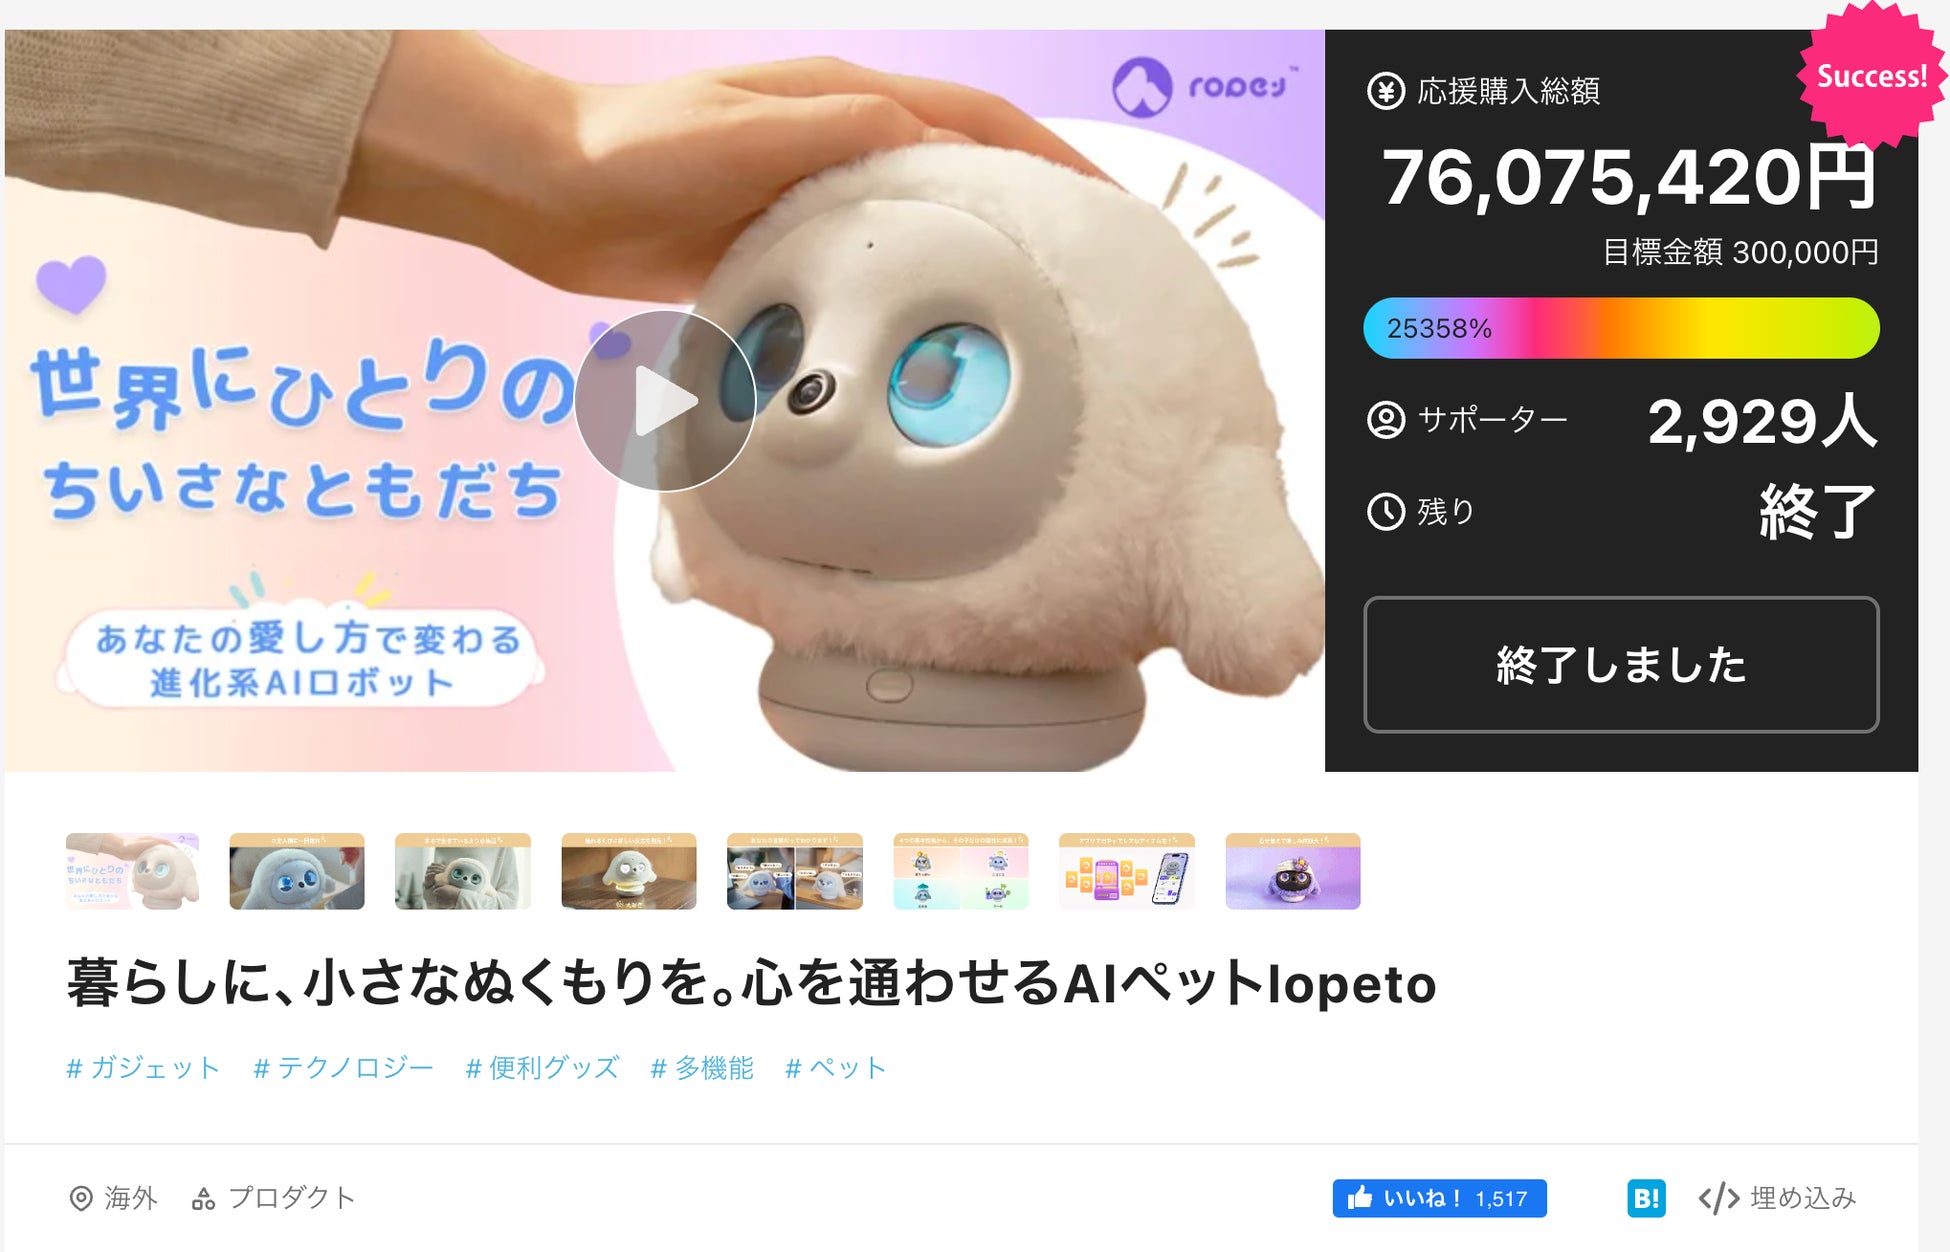Image resolution: width=1950 pixels, height=1252 pixels.
Task: Click the location pin icon beside 海外
Action: click(80, 1198)
